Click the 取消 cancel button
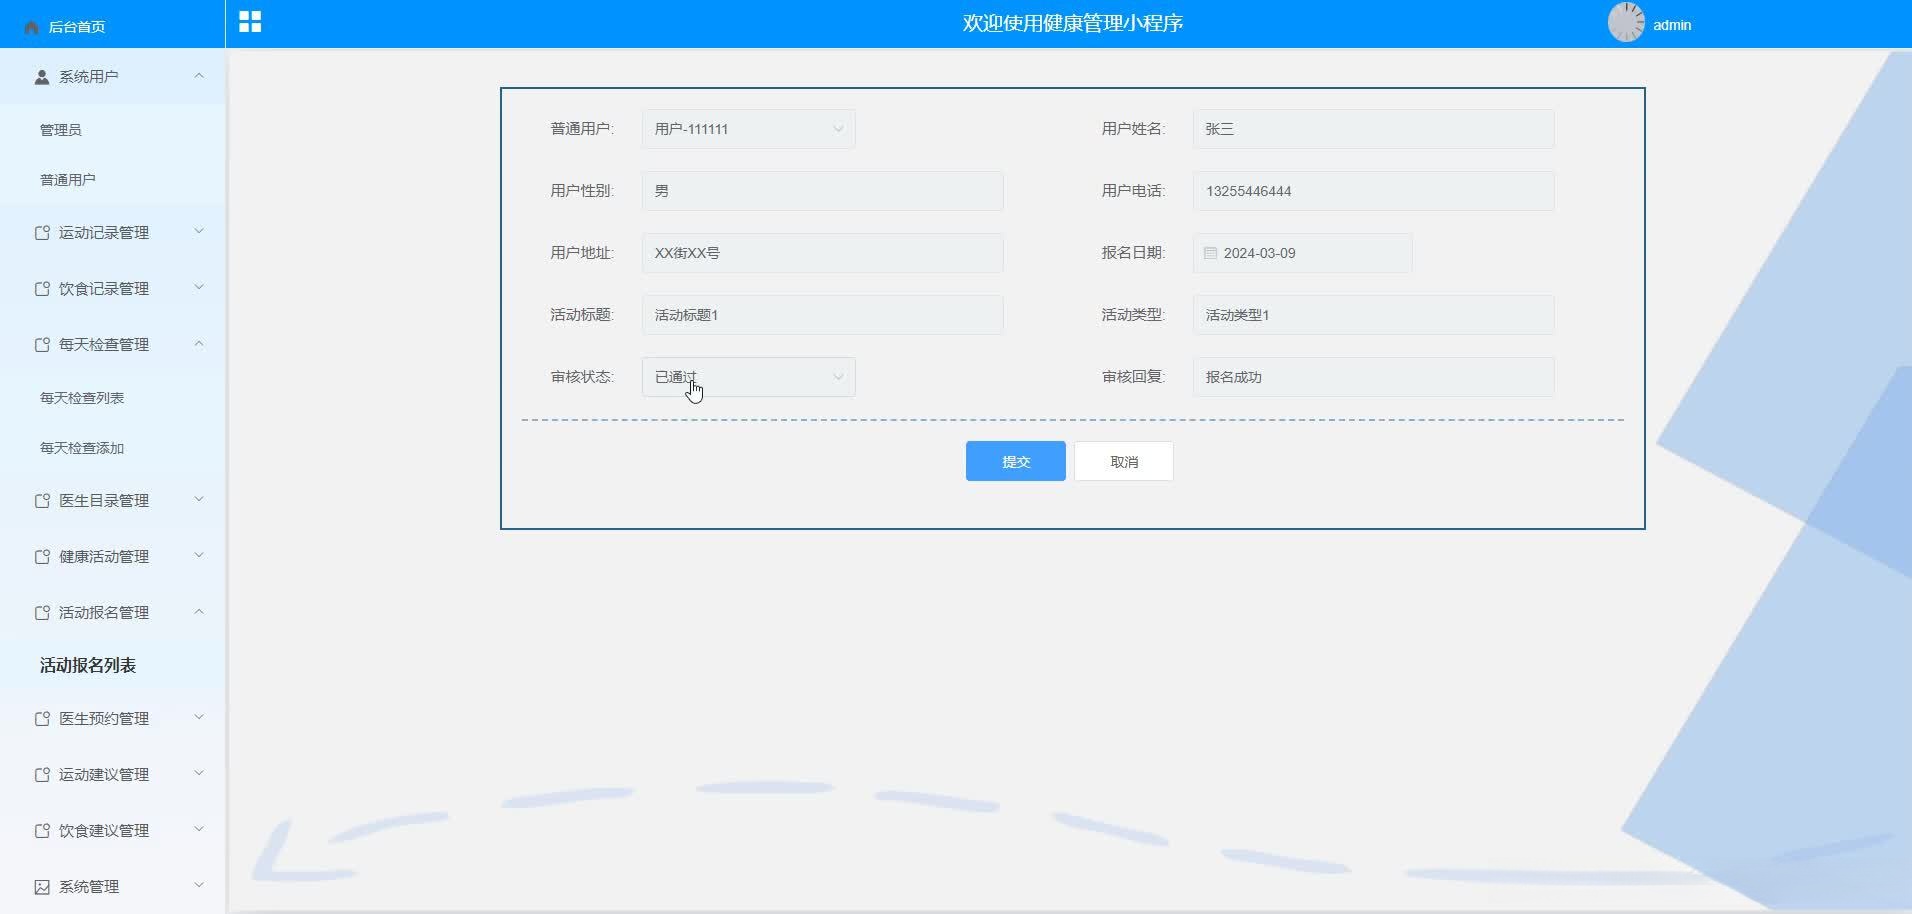Viewport: 1912px width, 914px height. click(x=1122, y=461)
